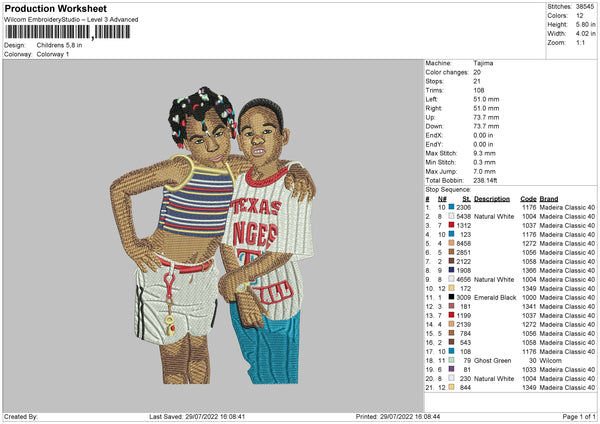This screenshot has width=600, height=424.
Task: Click the 'Page 1 of 1' indicator
Action: coord(579,417)
